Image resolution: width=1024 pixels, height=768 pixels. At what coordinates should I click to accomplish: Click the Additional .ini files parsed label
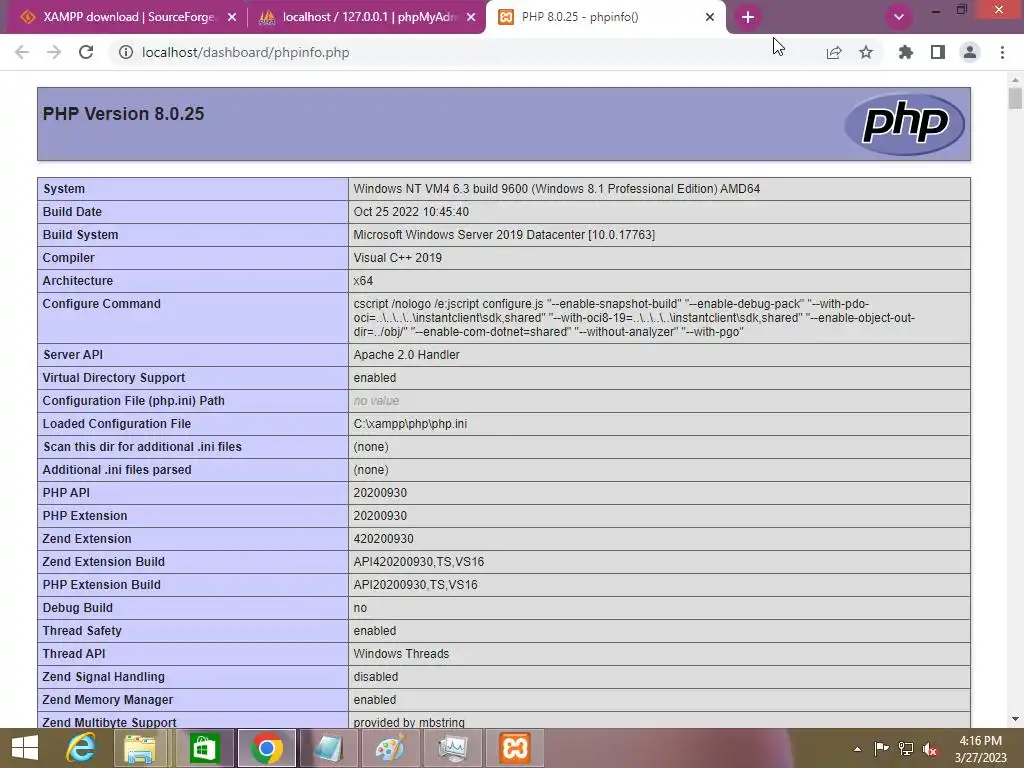click(x=117, y=470)
